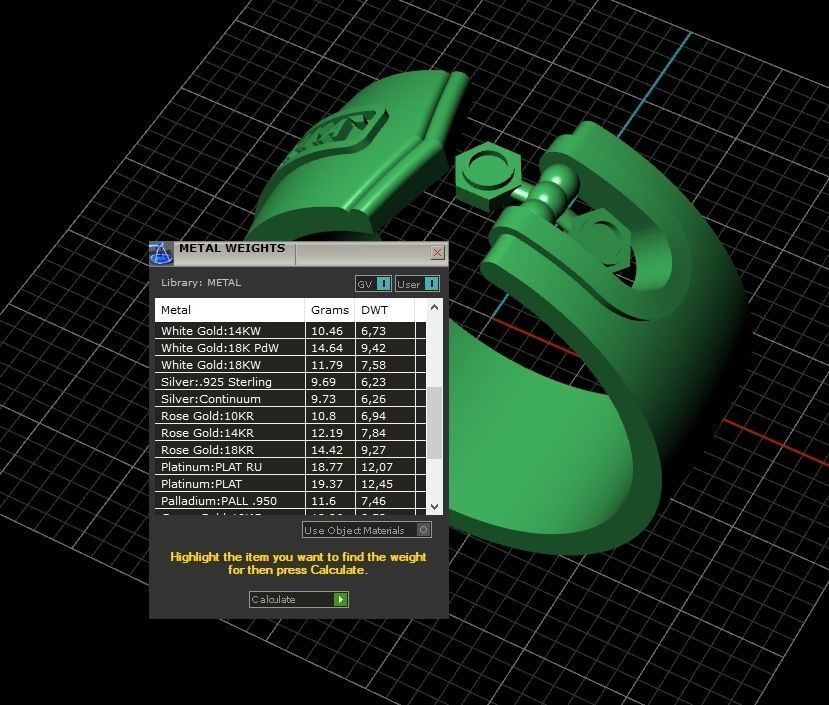Click the Calculate button

(x=298, y=599)
